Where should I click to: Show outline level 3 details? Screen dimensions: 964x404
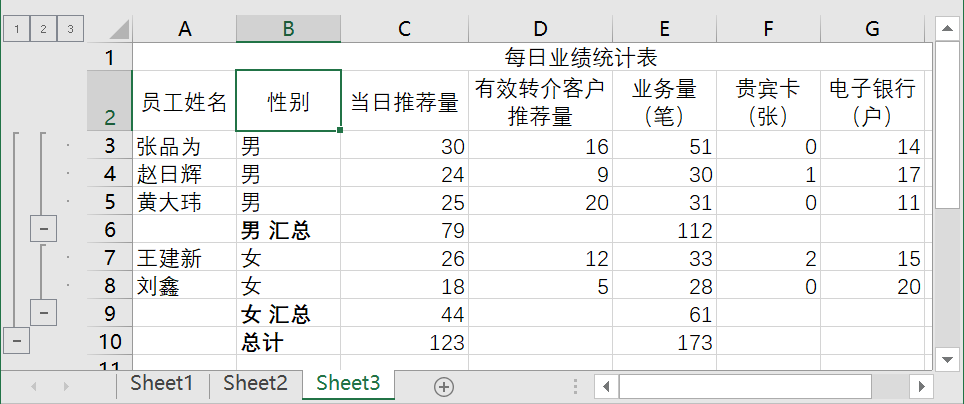click(x=69, y=29)
